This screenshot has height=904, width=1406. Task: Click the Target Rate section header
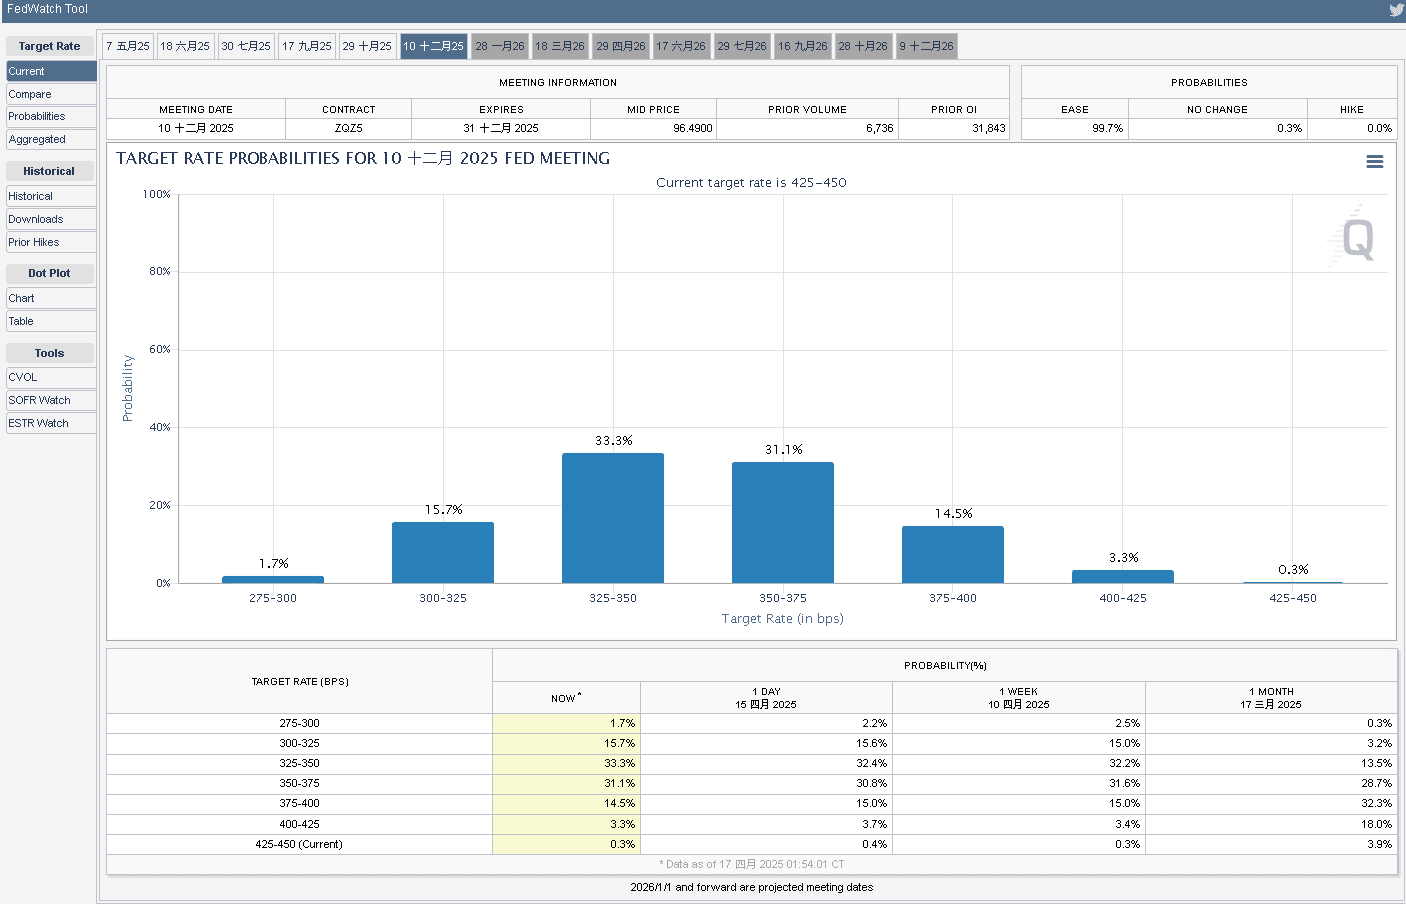pyautogui.click(x=50, y=46)
